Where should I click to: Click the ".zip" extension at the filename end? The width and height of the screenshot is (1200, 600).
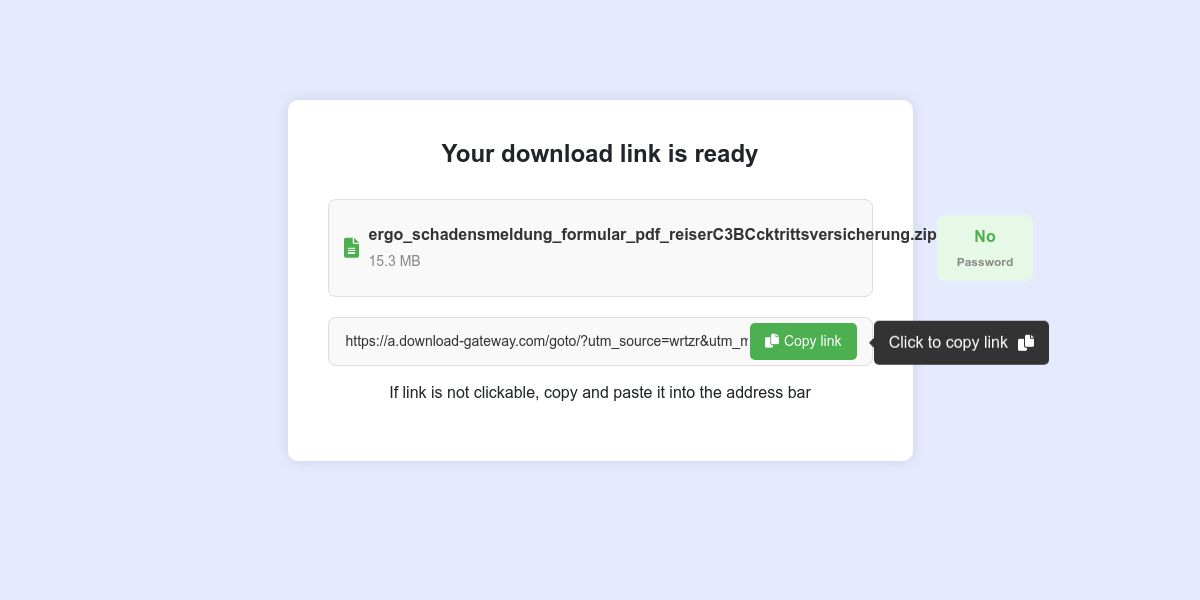tap(924, 235)
